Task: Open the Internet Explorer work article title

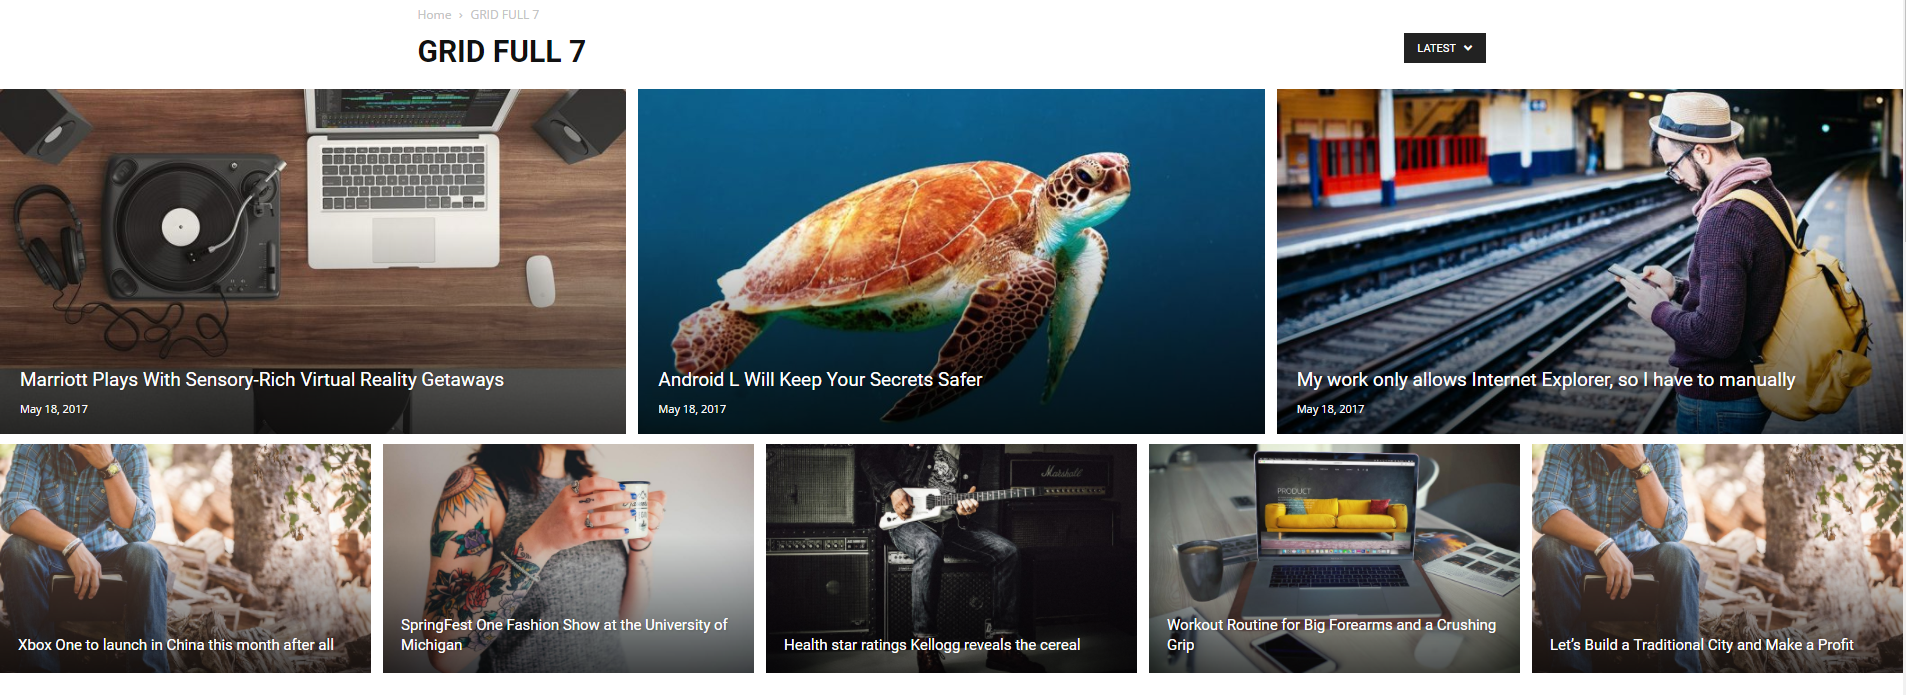Action: pos(1546,380)
